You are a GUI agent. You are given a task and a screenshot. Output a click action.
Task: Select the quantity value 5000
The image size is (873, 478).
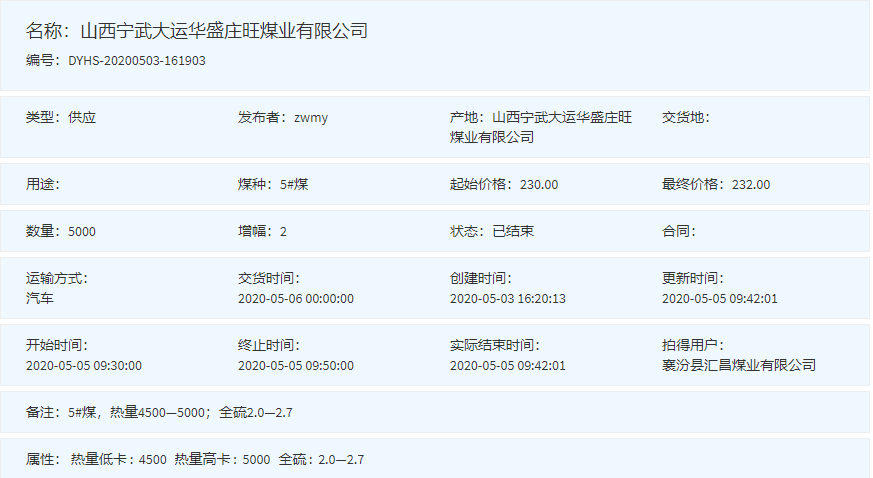click(x=82, y=231)
